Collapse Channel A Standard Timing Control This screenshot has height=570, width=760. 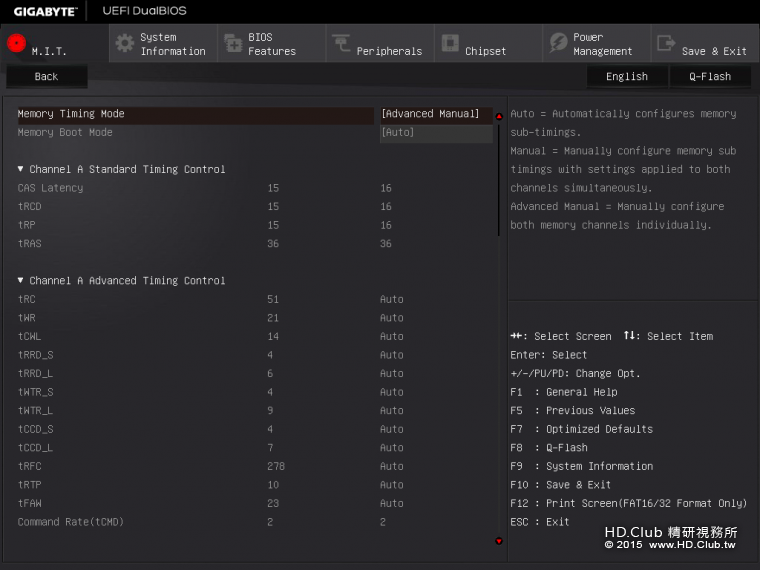[21, 169]
